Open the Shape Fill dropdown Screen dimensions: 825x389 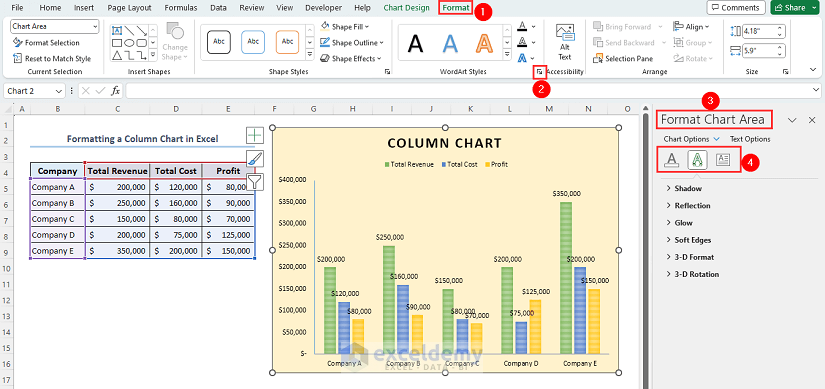[x=345, y=27]
